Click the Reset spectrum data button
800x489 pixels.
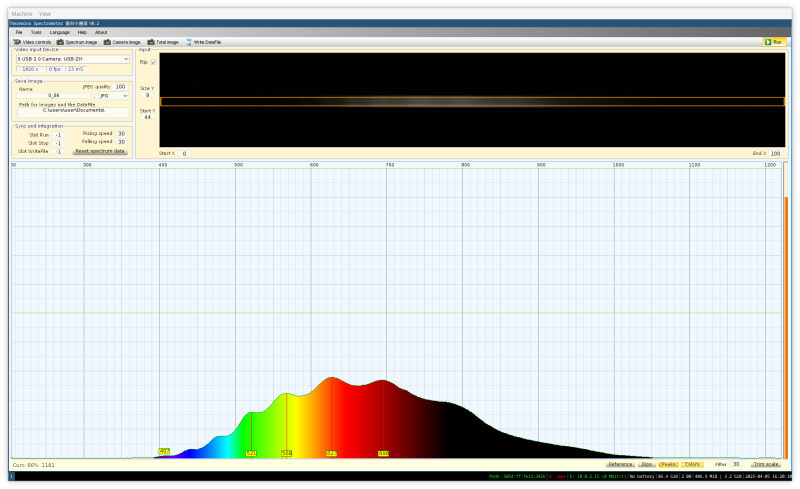101,151
